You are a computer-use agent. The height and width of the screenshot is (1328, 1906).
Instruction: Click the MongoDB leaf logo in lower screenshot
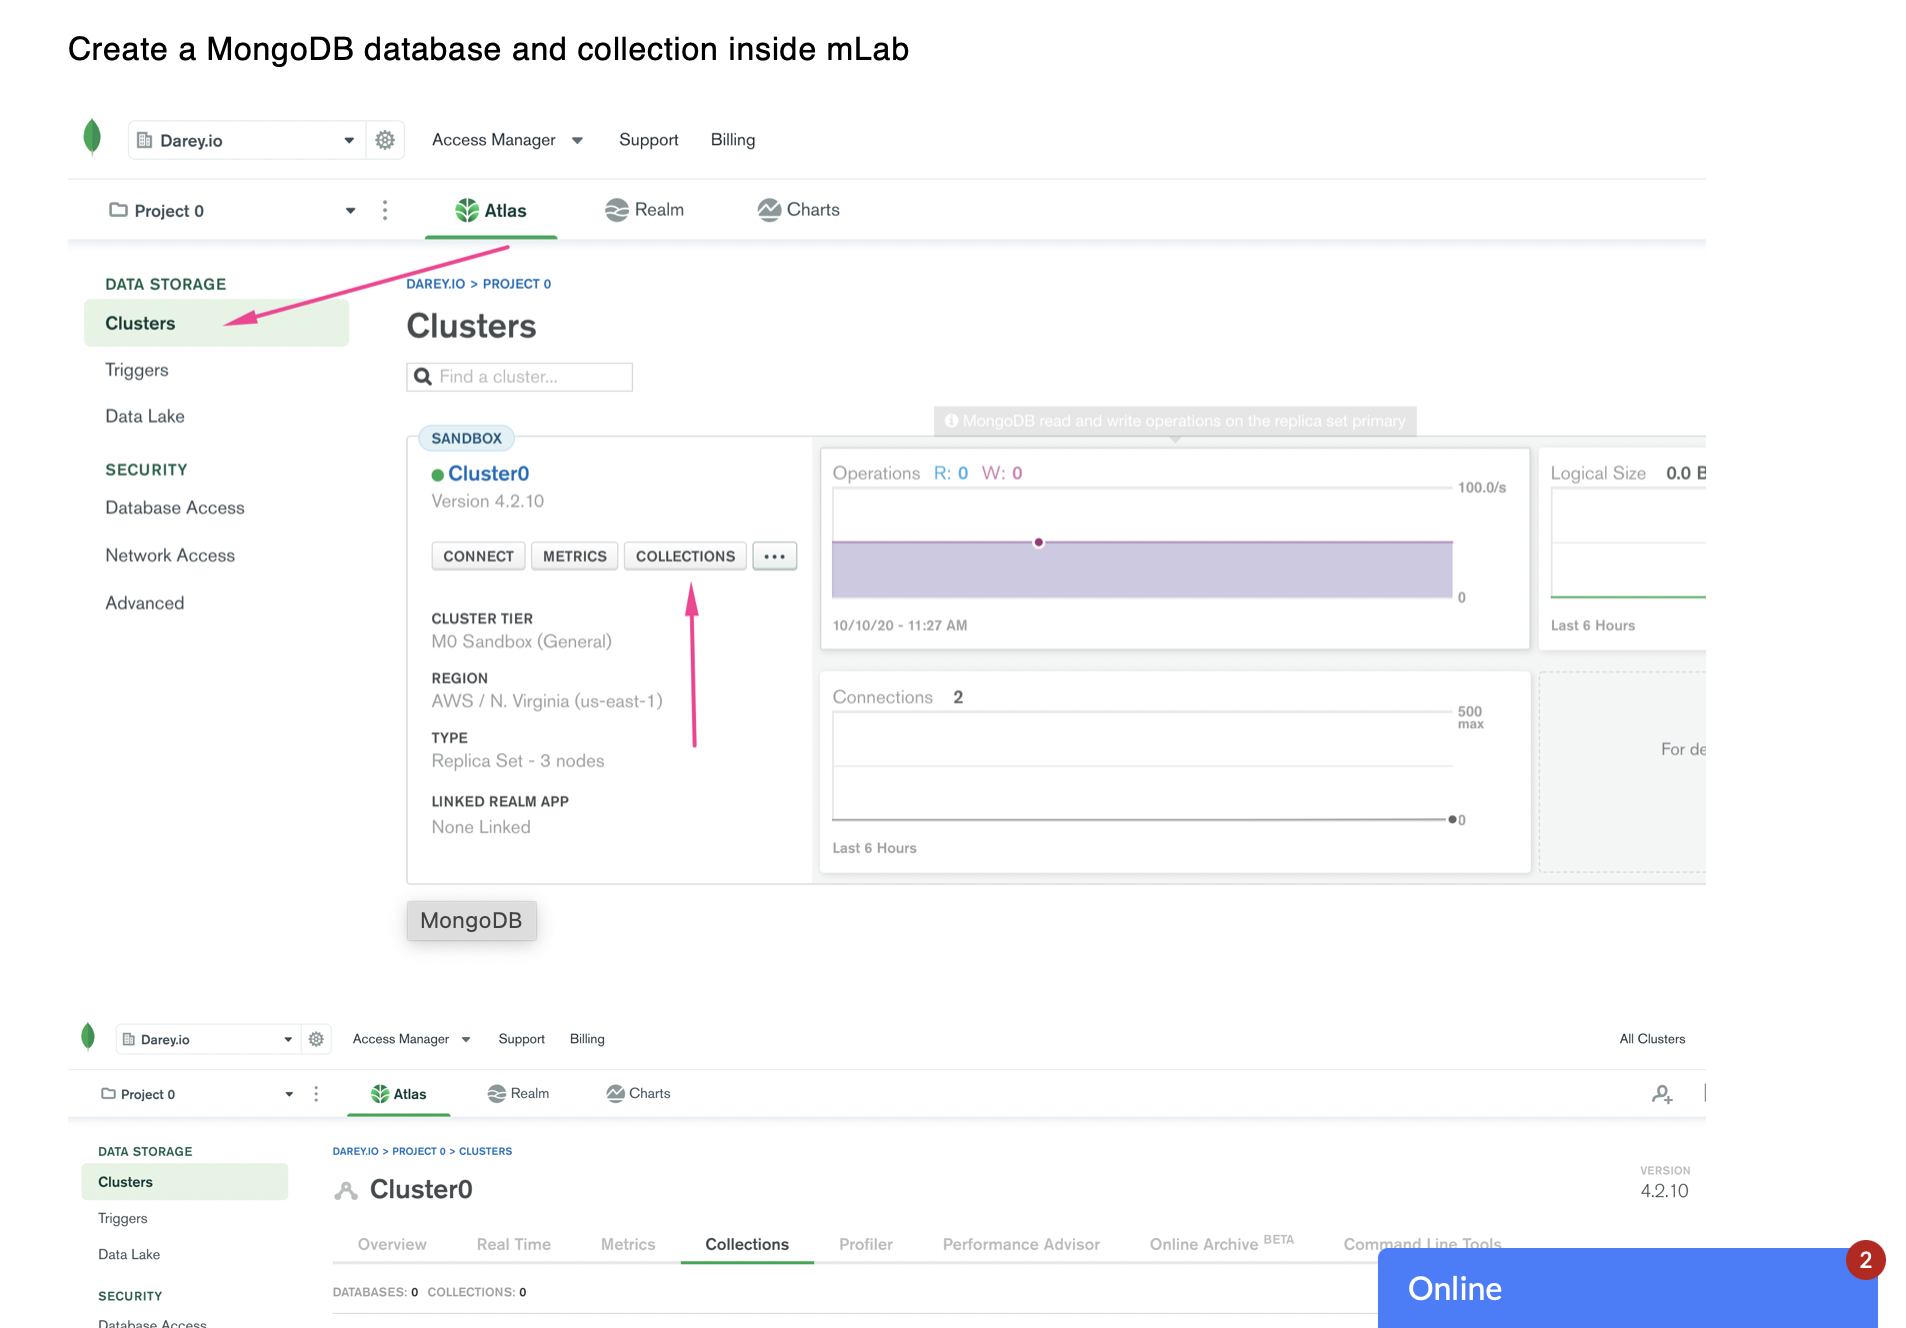pos(88,1037)
